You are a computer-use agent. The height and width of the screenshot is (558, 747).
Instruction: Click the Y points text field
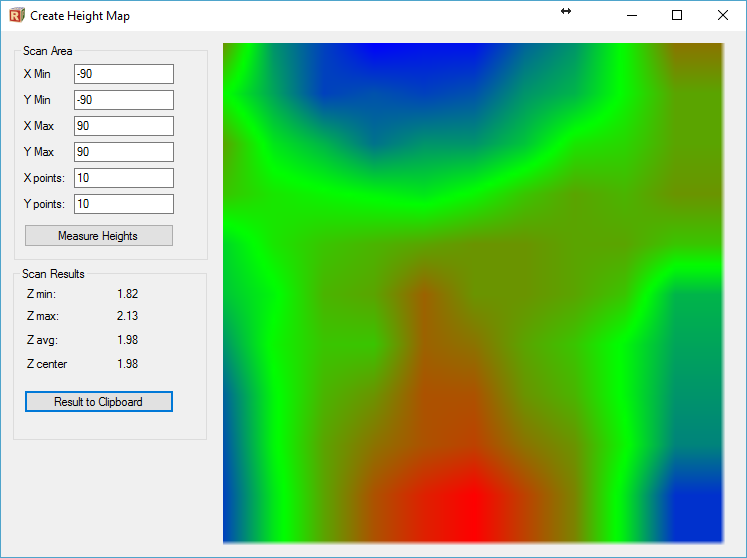123,204
